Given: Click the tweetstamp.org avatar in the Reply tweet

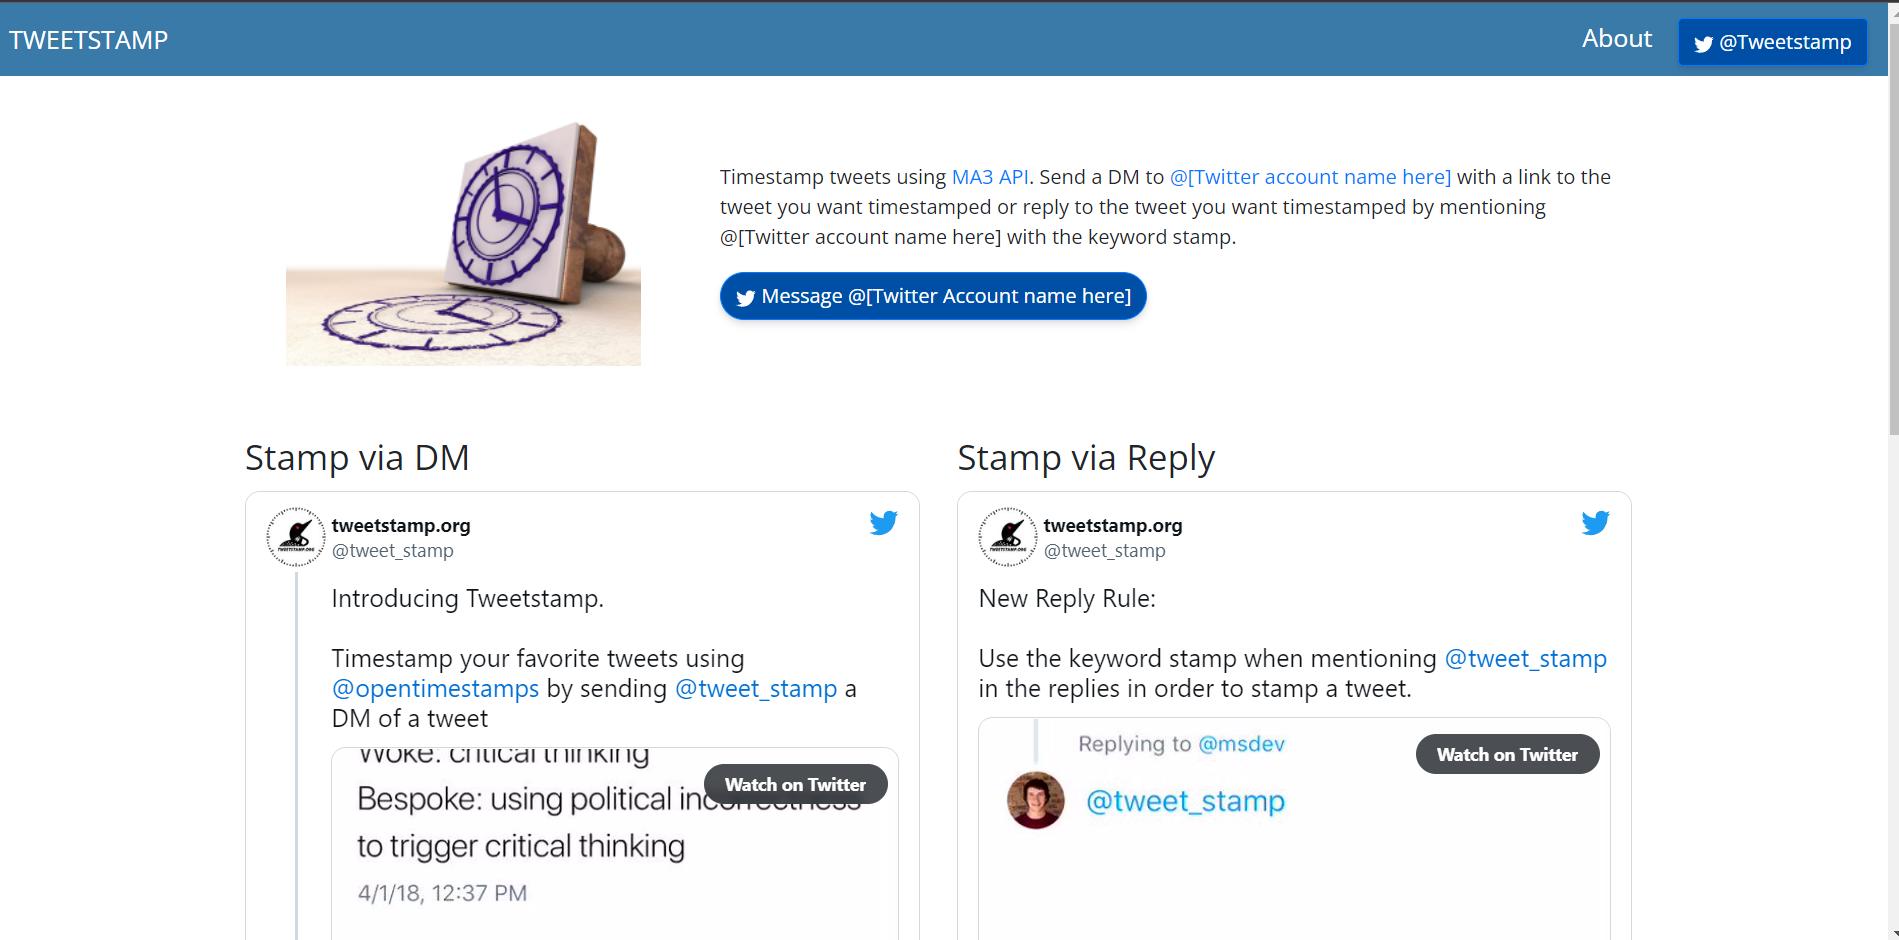Looking at the screenshot, I should (1008, 537).
